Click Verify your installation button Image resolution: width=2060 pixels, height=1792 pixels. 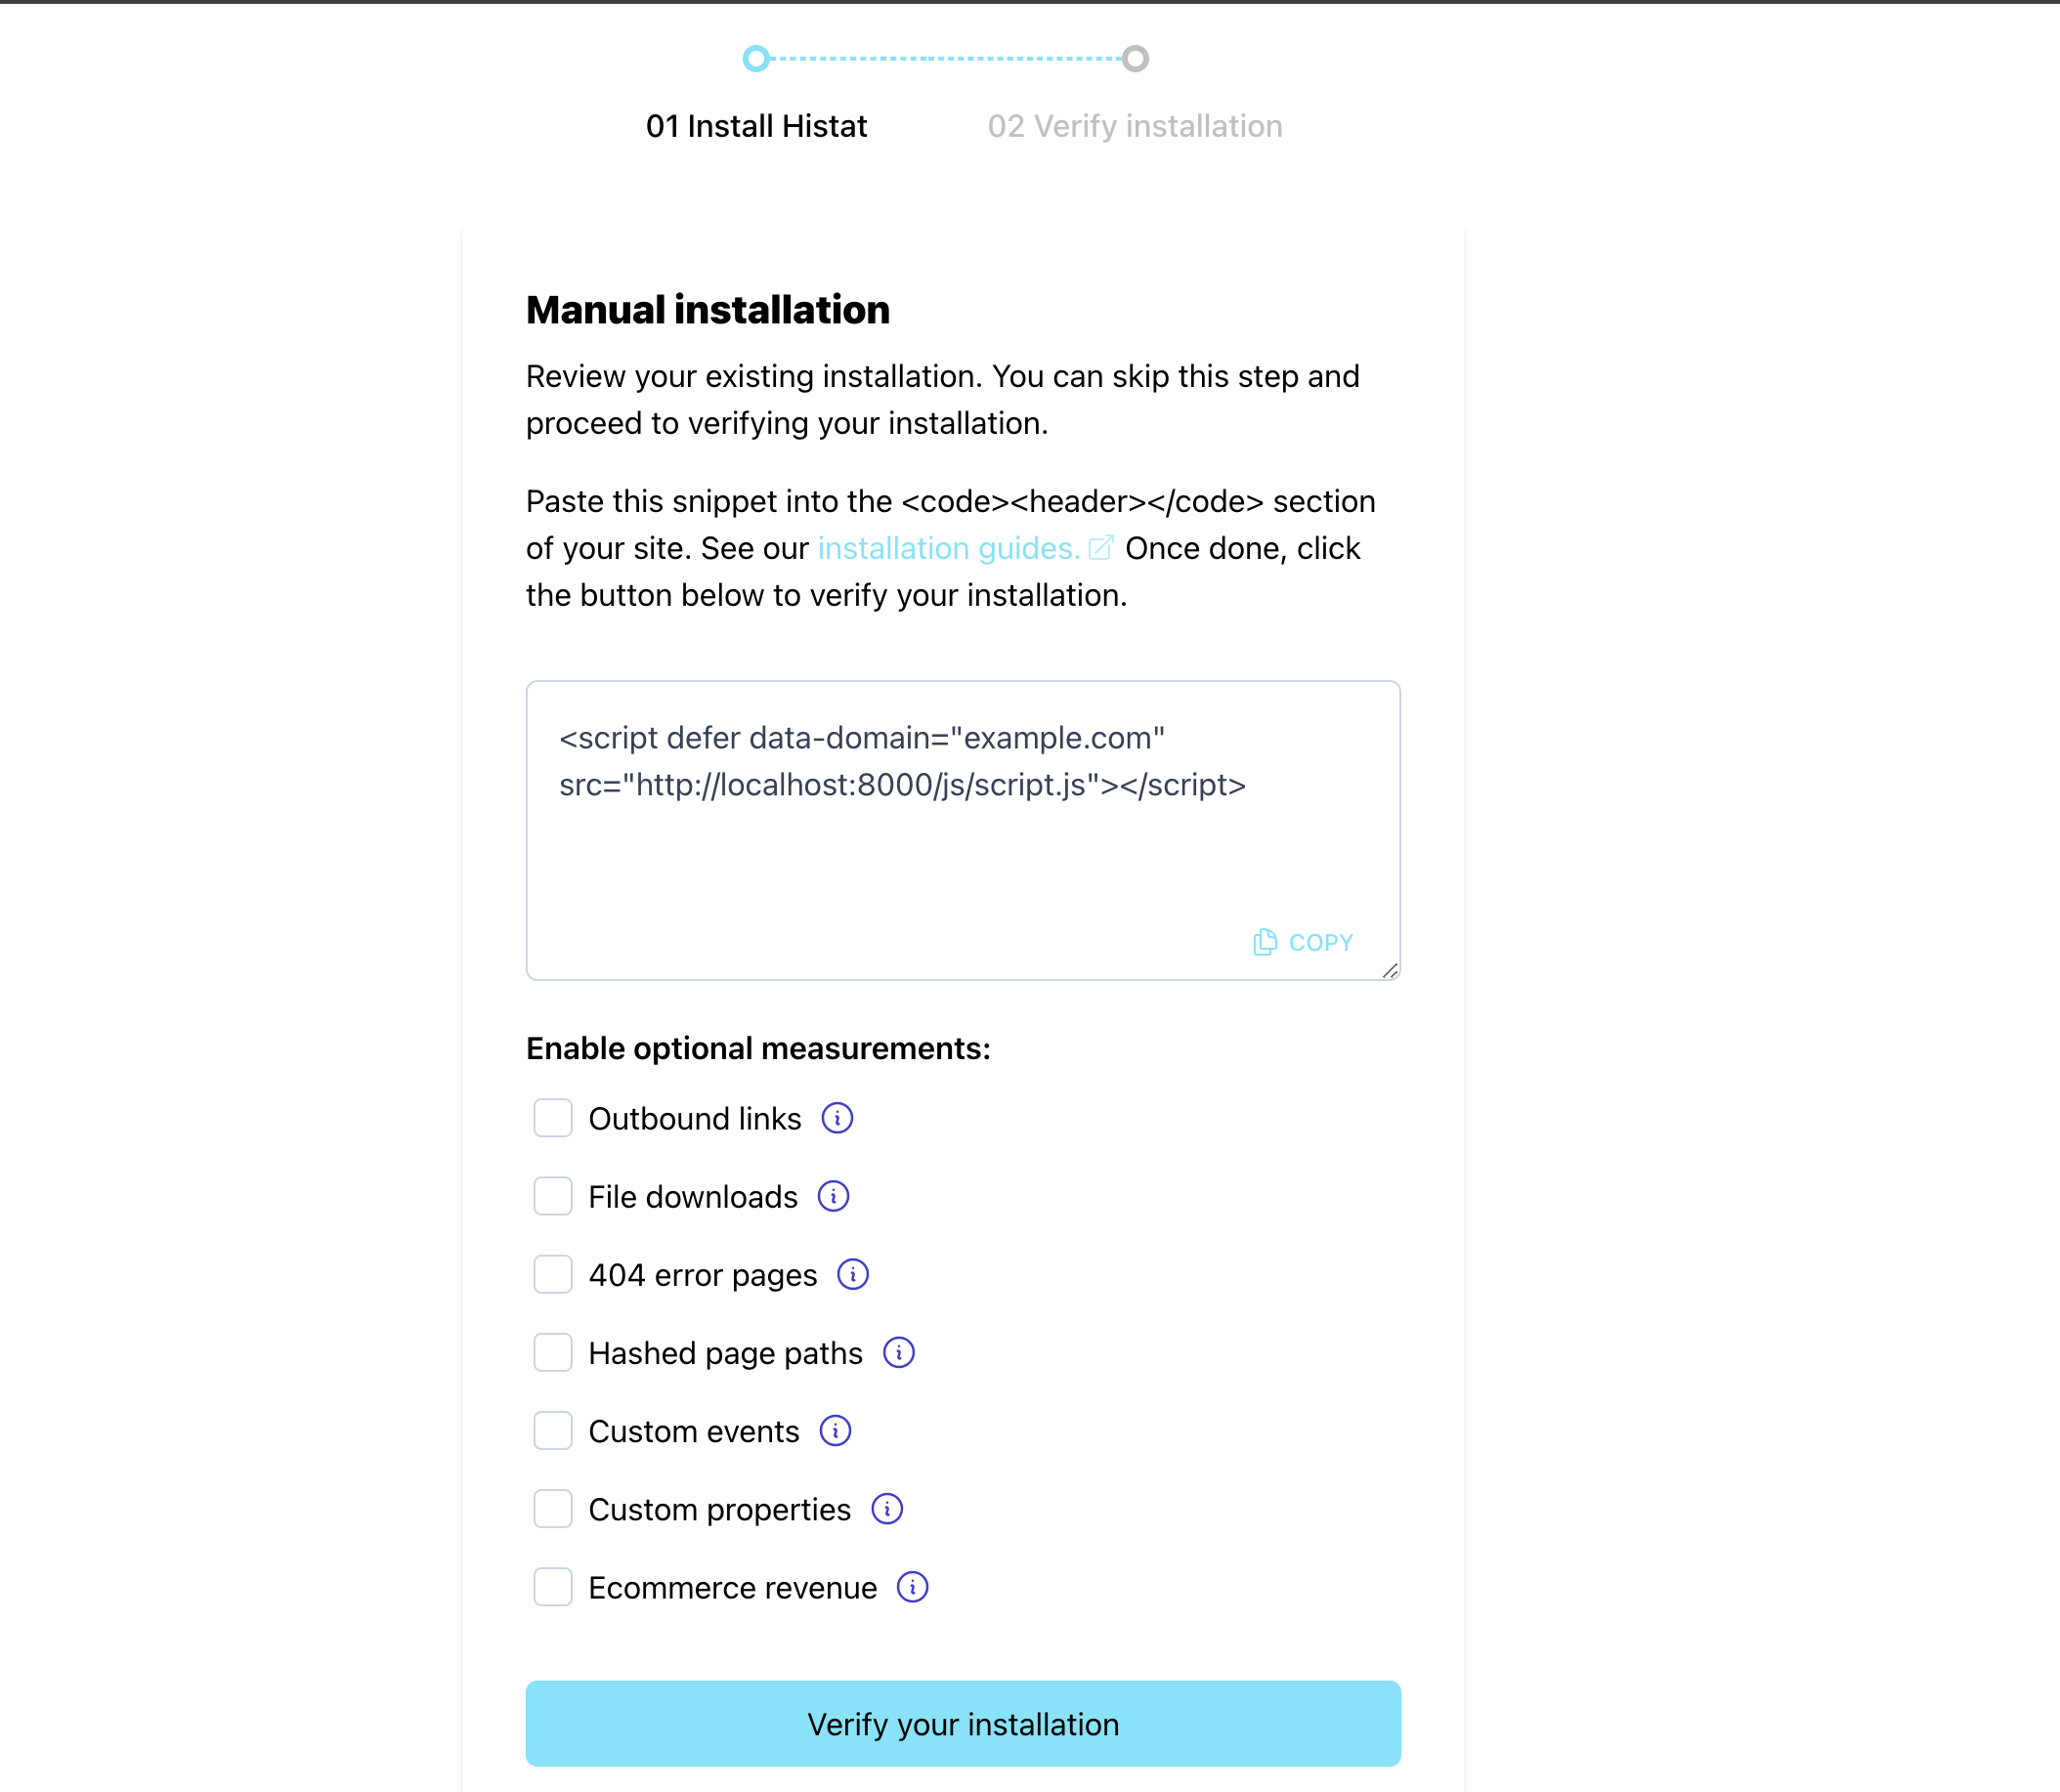(962, 1726)
